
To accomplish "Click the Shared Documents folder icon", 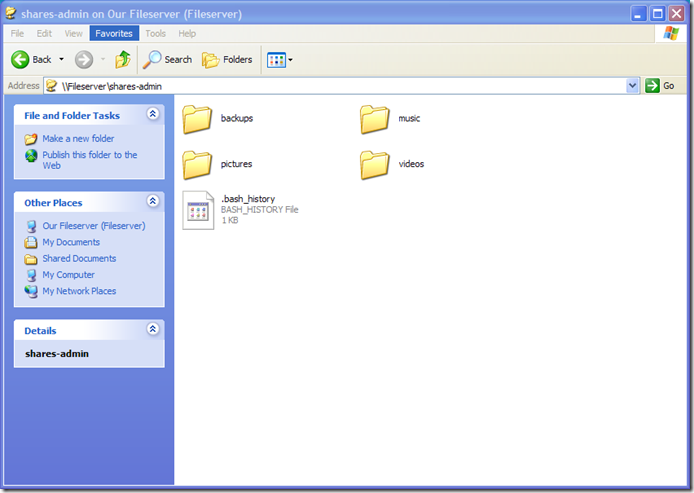I will pyautogui.click(x=31, y=259).
